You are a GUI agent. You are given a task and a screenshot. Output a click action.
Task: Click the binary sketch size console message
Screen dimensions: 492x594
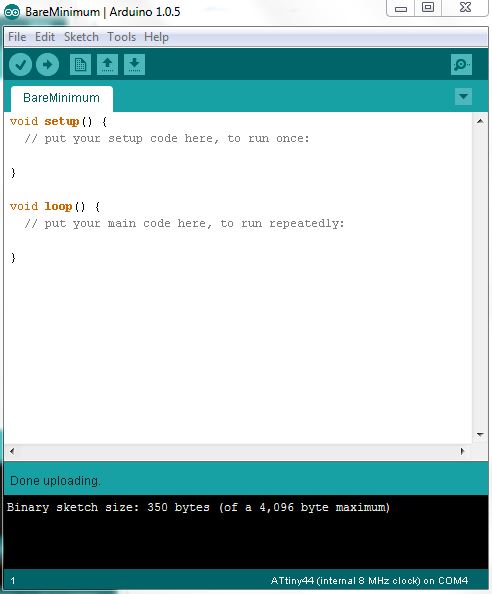pyautogui.click(x=198, y=507)
